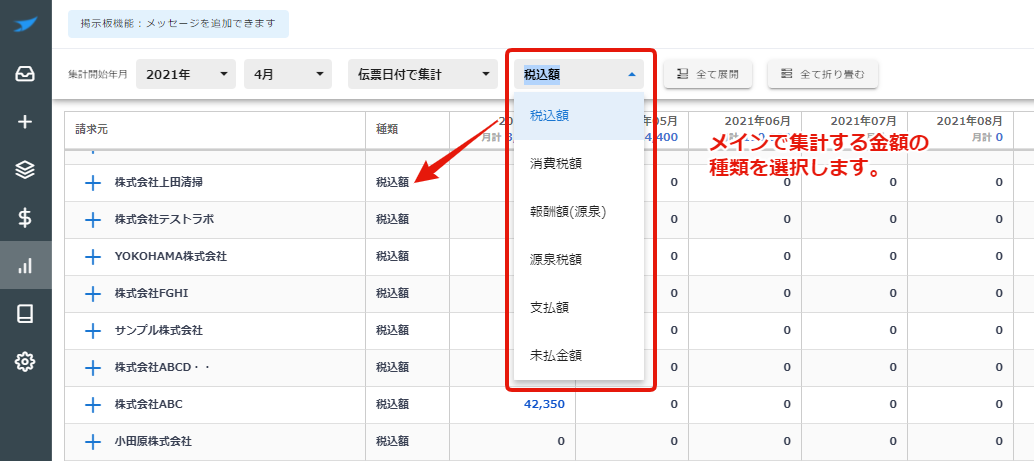The height and width of the screenshot is (461, 1034).
Task: Click the plus add sidebar icon
Action: tap(25, 122)
